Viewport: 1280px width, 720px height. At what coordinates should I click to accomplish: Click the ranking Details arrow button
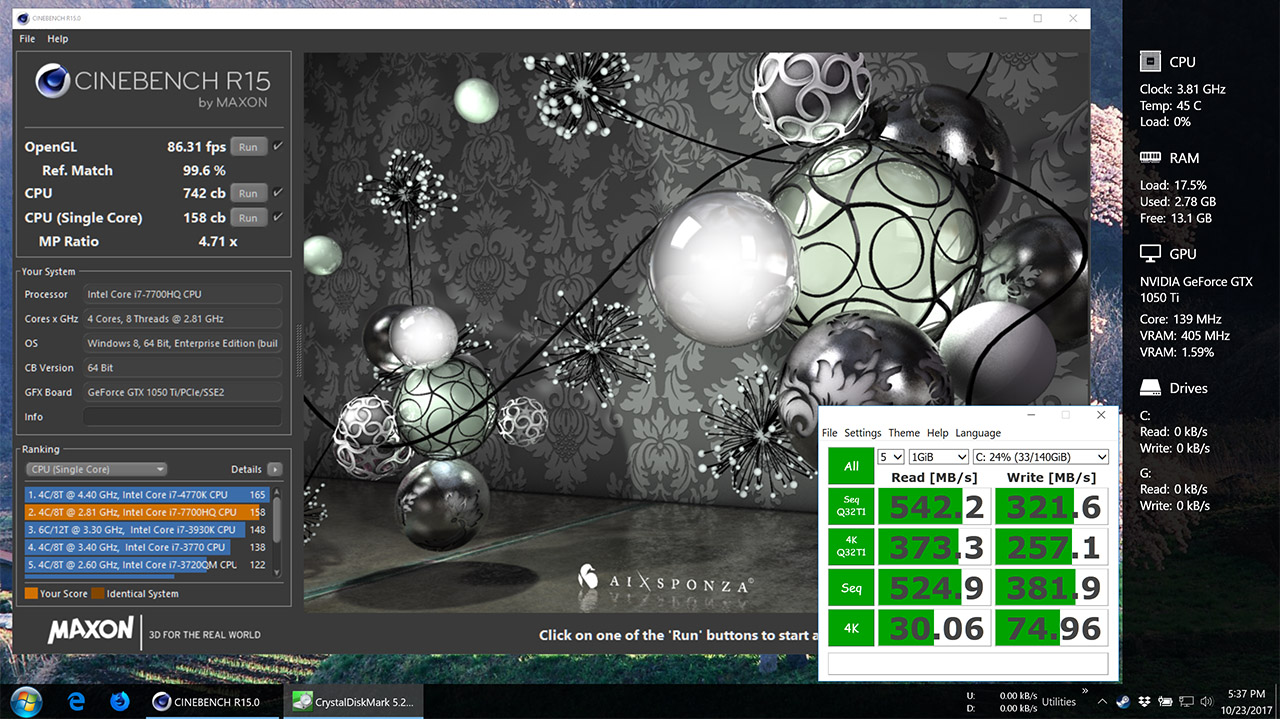click(x=275, y=469)
